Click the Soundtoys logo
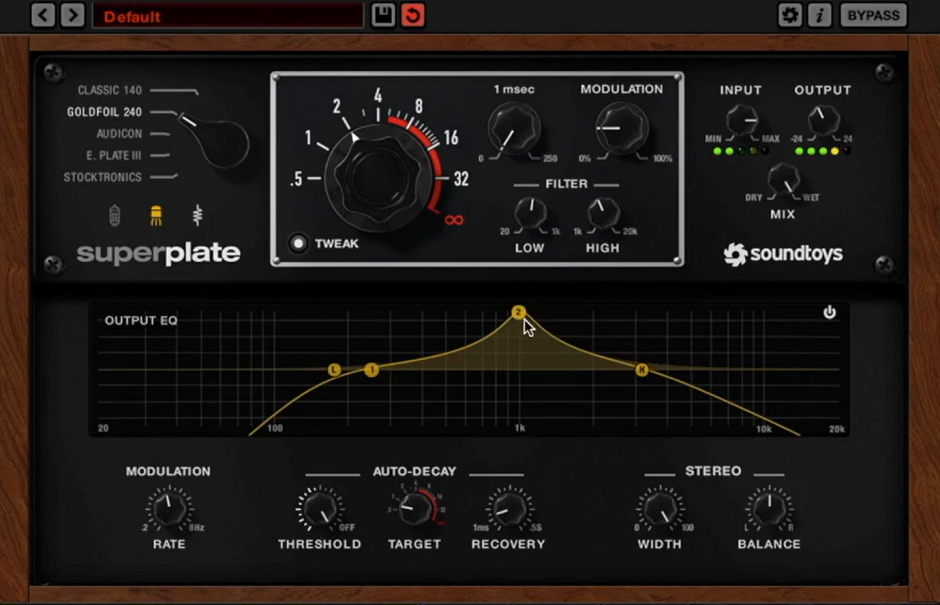This screenshot has height=605, width=940. (x=783, y=254)
